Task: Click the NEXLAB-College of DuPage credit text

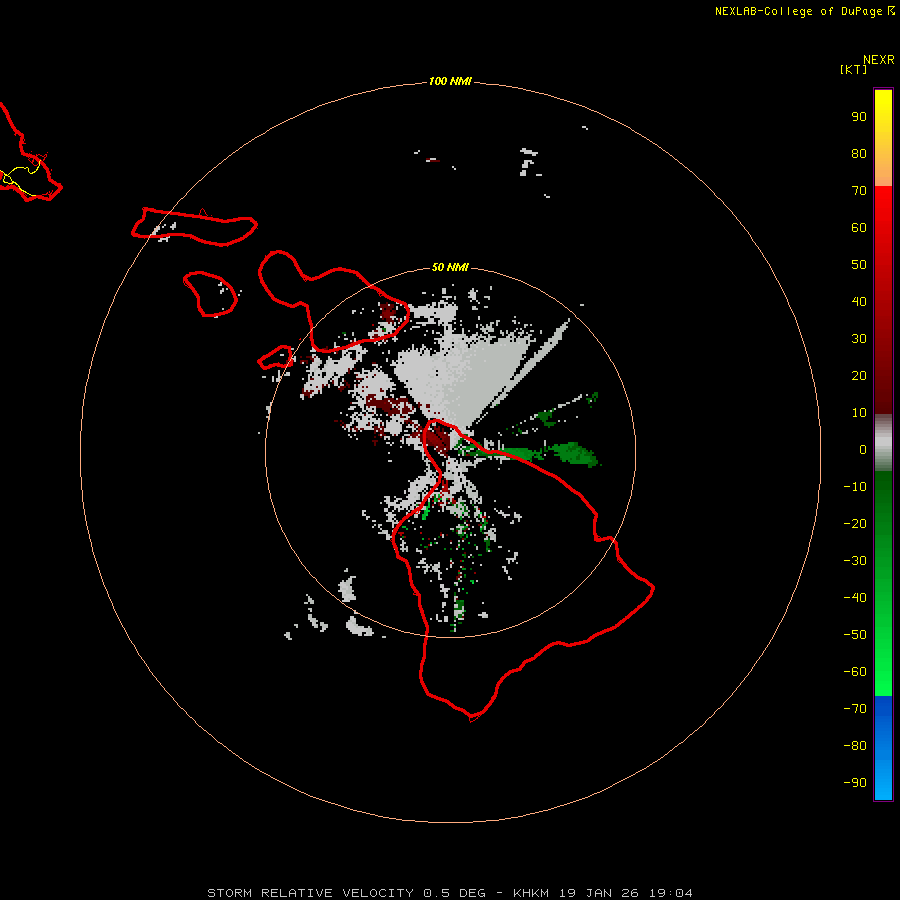Action: [804, 11]
